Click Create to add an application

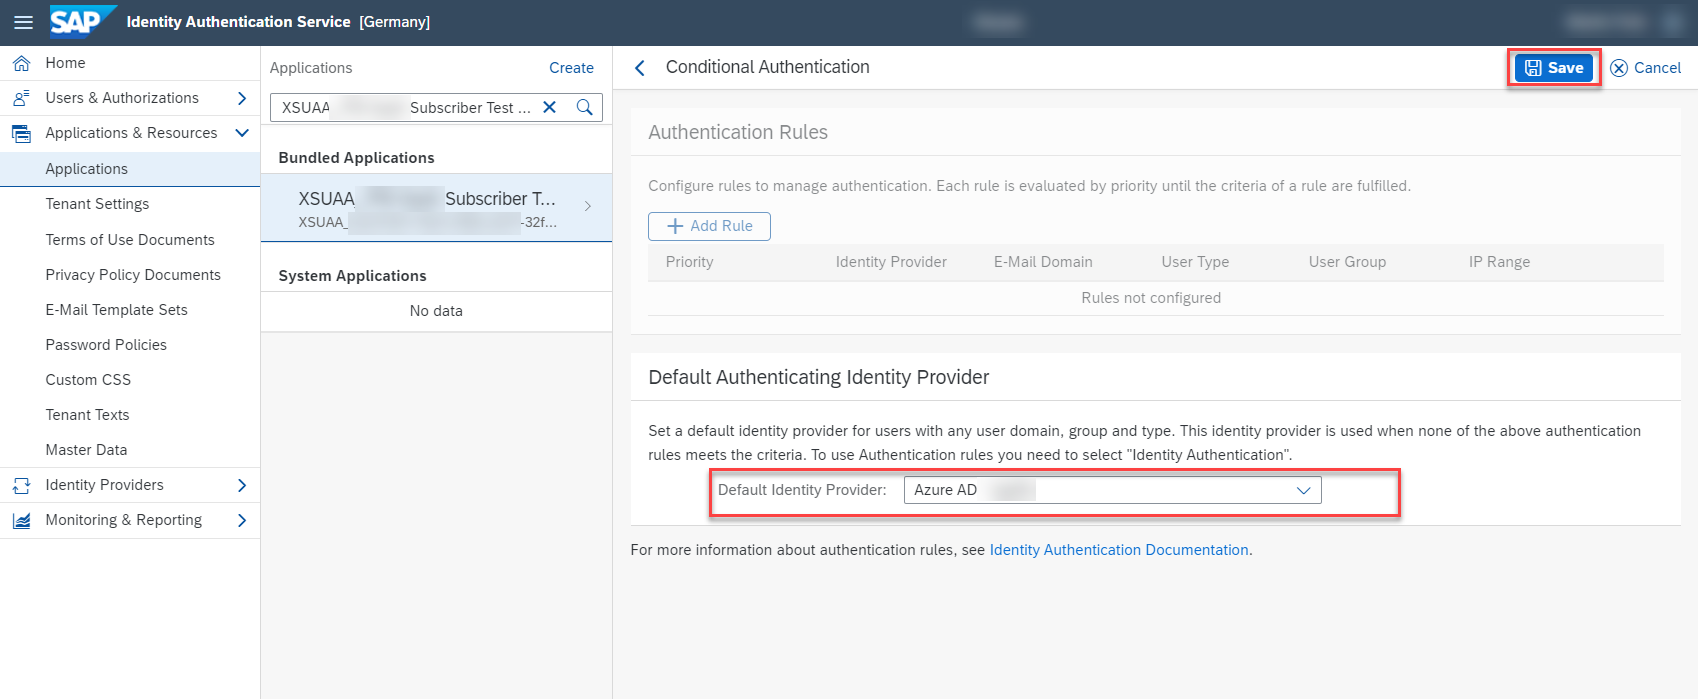[571, 68]
